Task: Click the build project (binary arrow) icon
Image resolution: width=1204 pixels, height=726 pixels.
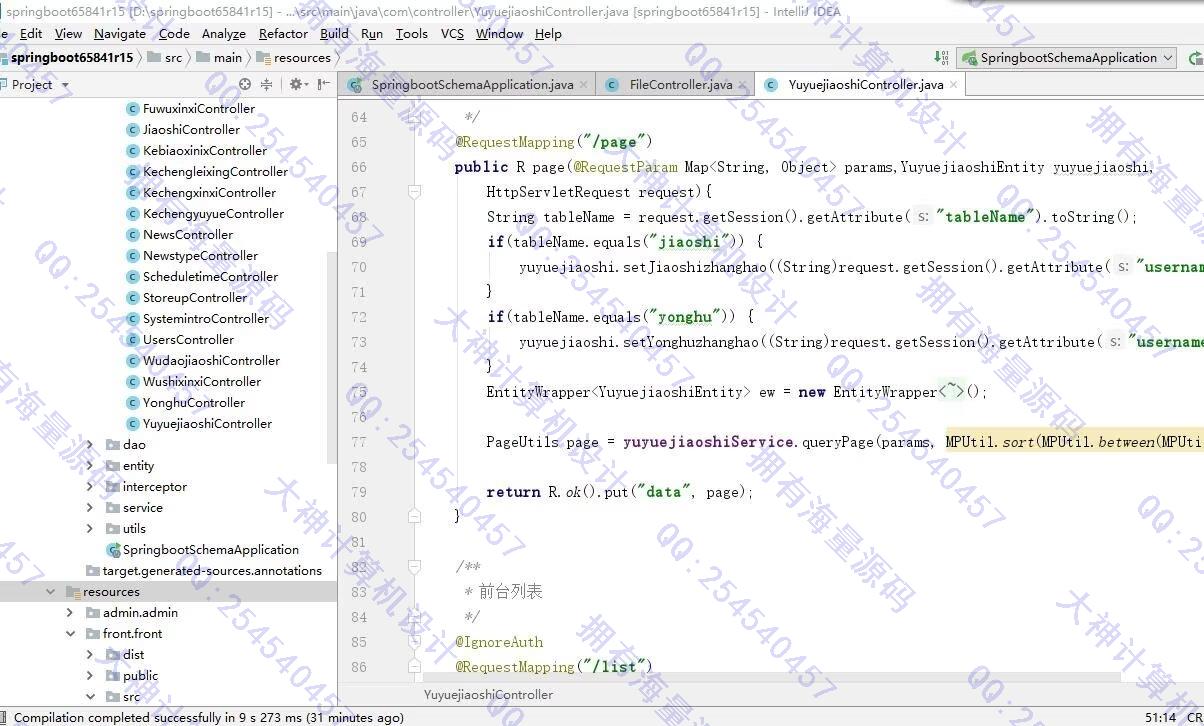Action: [940, 57]
